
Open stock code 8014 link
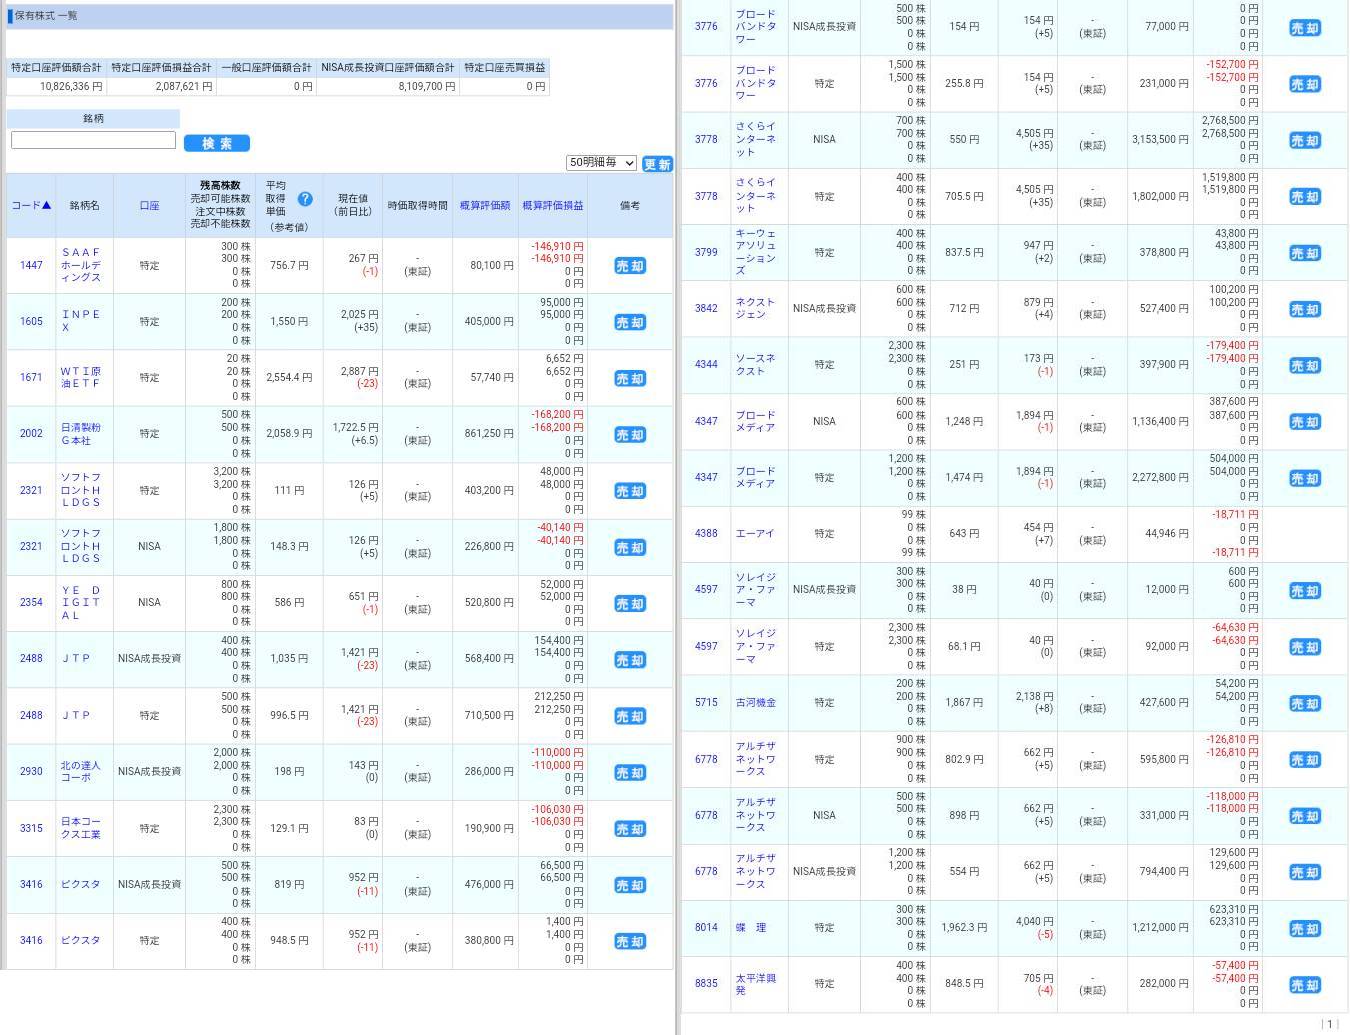(706, 927)
